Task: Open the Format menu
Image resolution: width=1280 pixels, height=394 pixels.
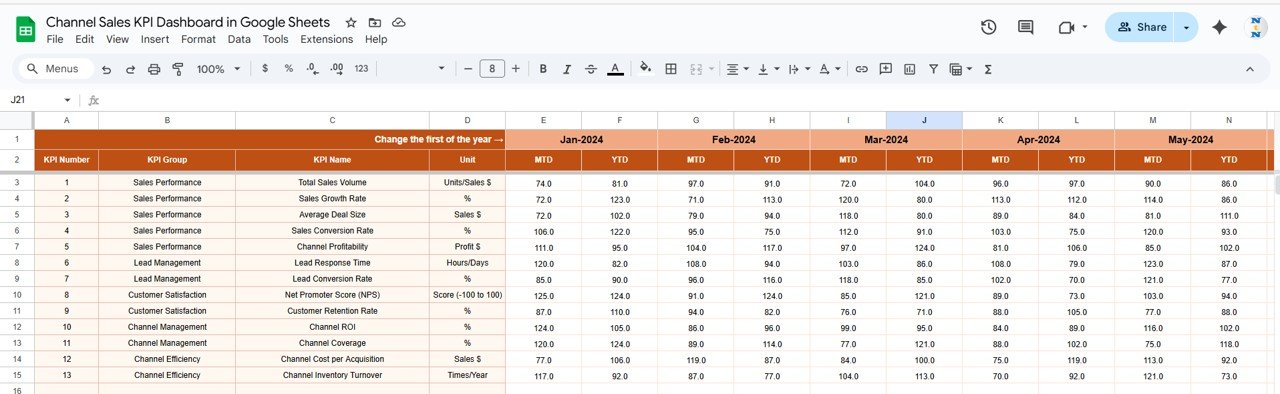Action: (198, 39)
